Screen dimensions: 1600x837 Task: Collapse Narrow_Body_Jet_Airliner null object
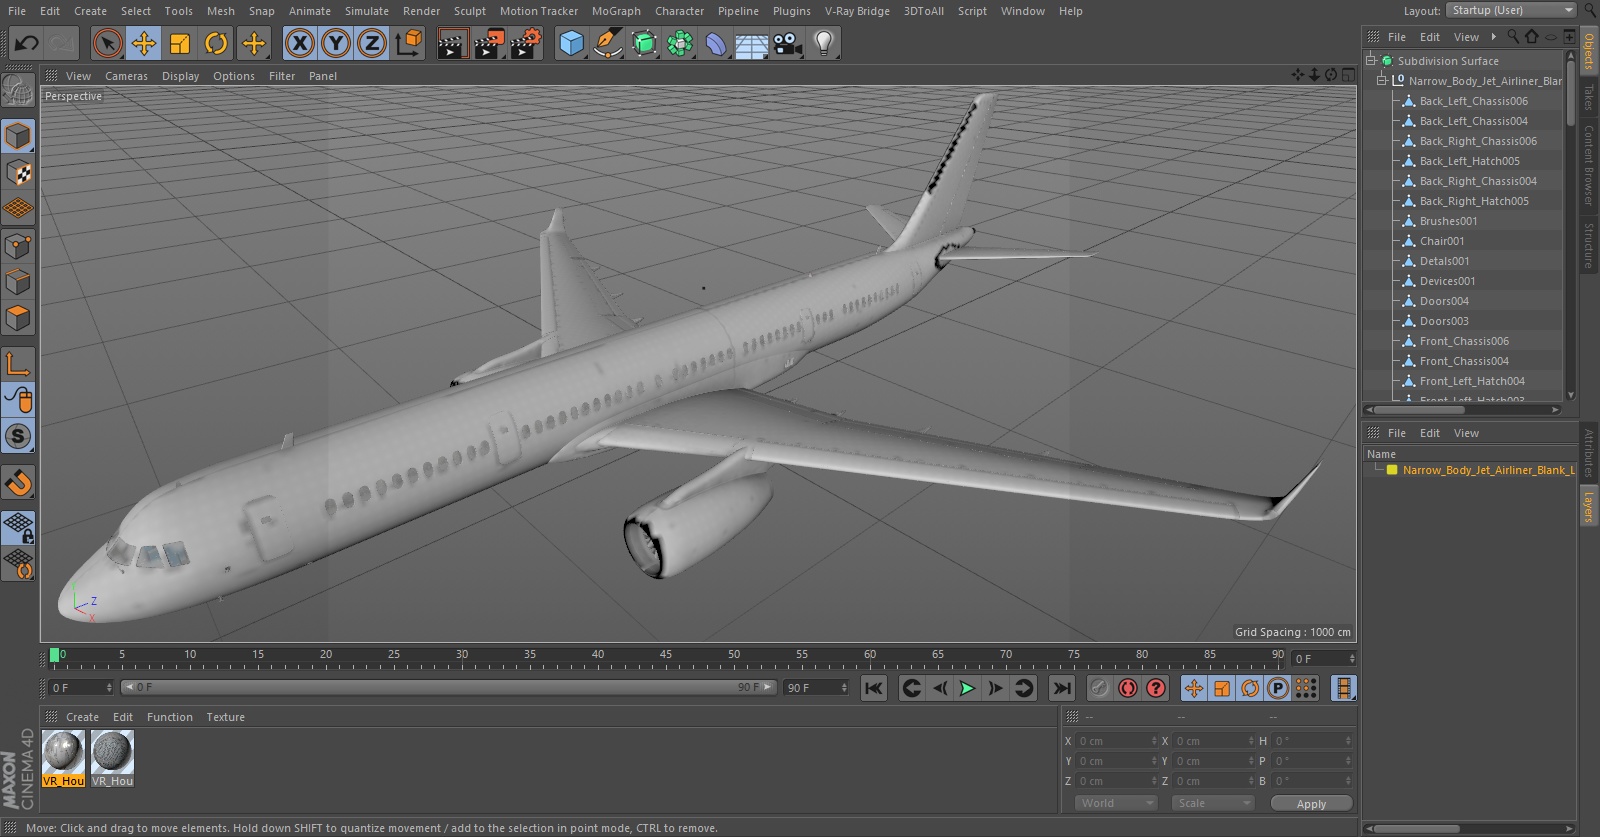tap(1382, 81)
